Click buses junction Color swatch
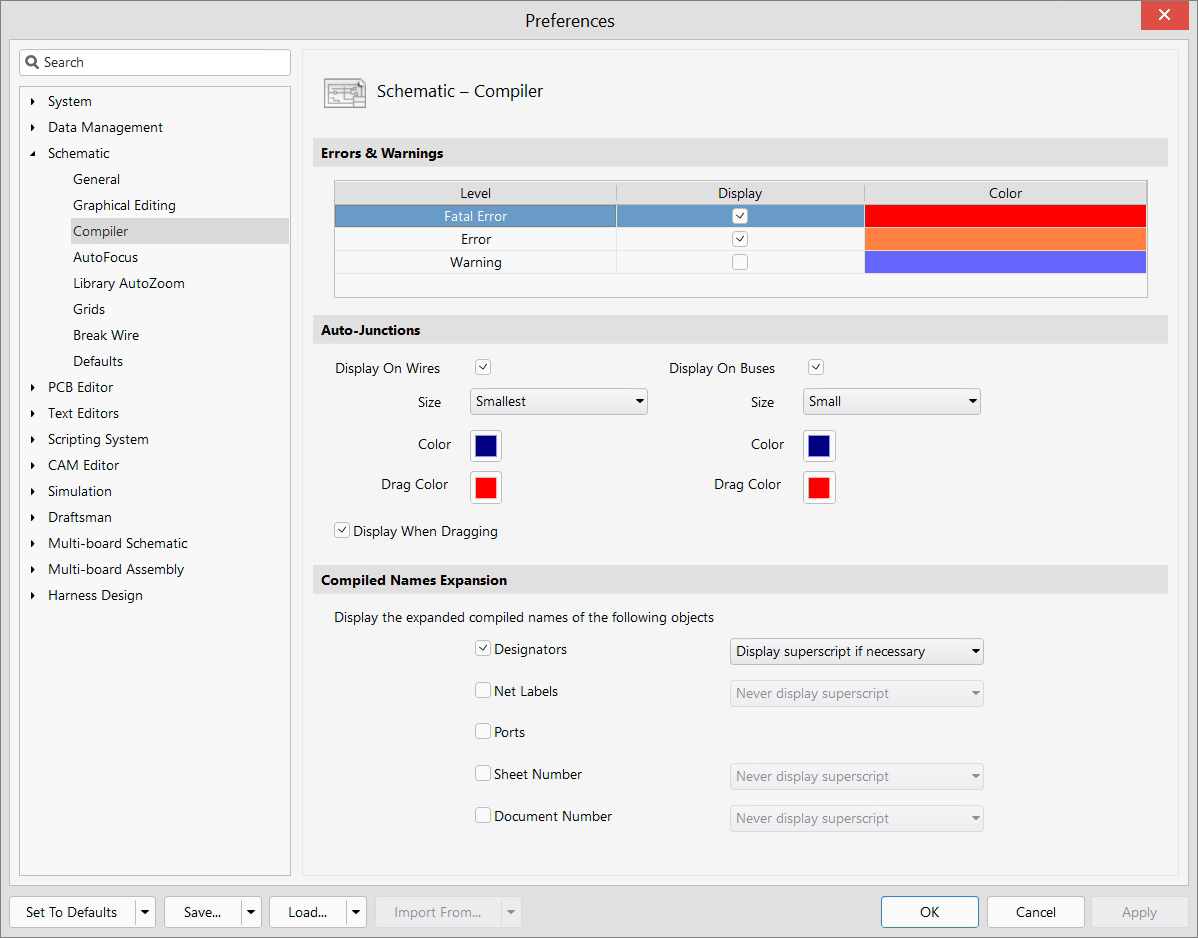The width and height of the screenshot is (1198, 938). point(819,445)
